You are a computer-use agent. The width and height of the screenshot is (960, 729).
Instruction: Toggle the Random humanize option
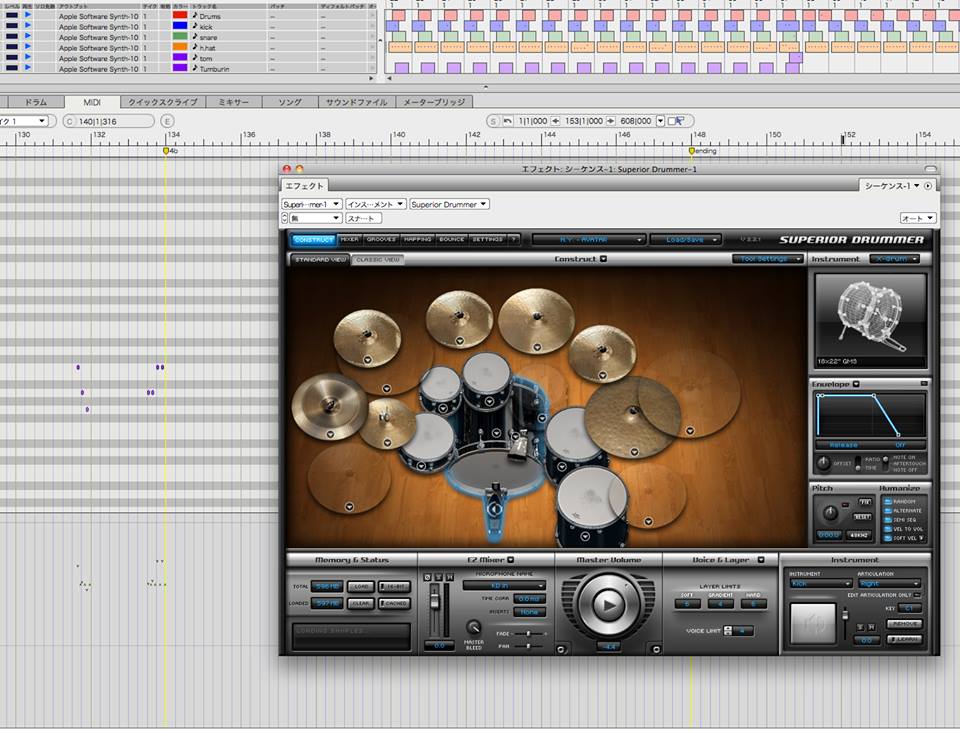click(888, 501)
